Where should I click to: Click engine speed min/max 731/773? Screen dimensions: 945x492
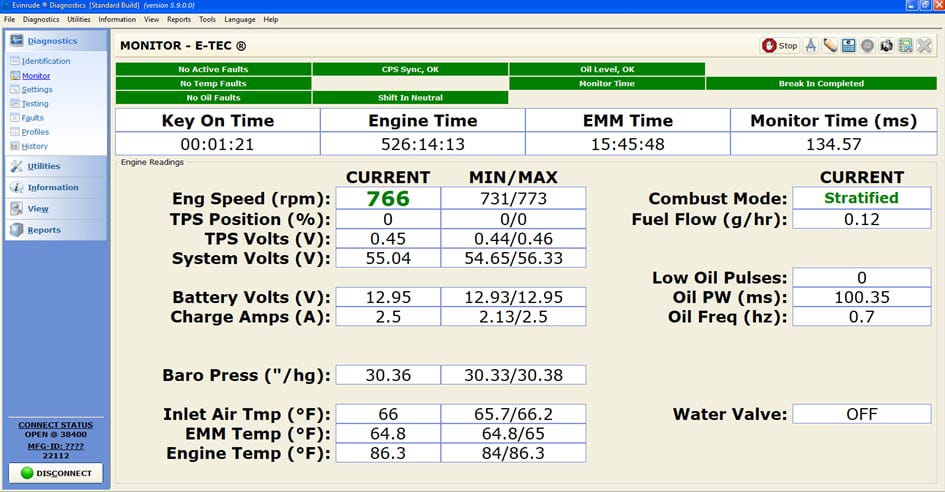(x=513, y=198)
